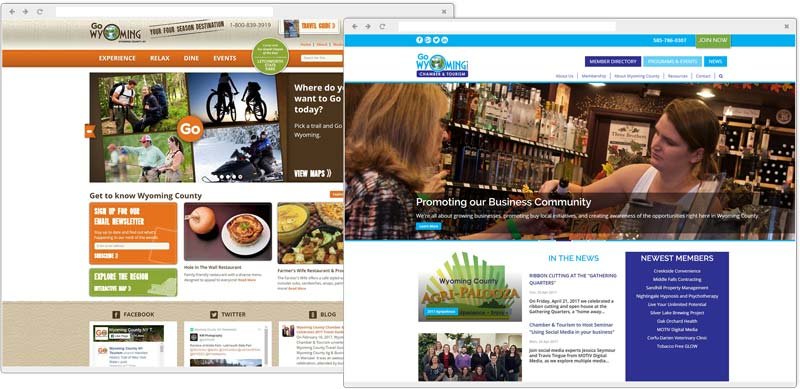Open the Chamber & Tourism to Host Seminar article
Viewport: 800px width, 389px height.
(571, 328)
